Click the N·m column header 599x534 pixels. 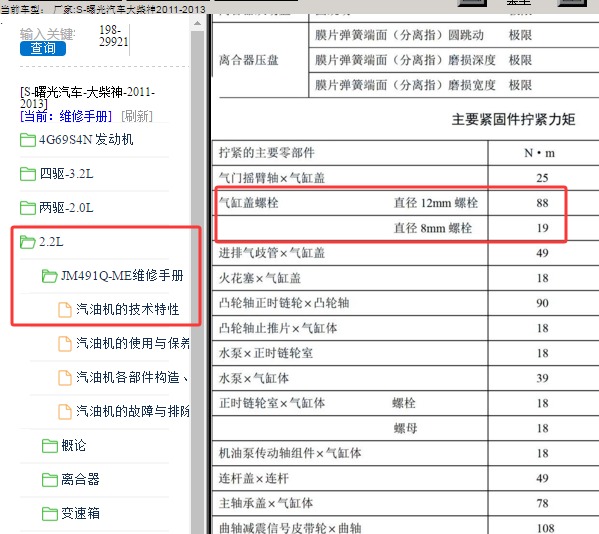[539, 153]
